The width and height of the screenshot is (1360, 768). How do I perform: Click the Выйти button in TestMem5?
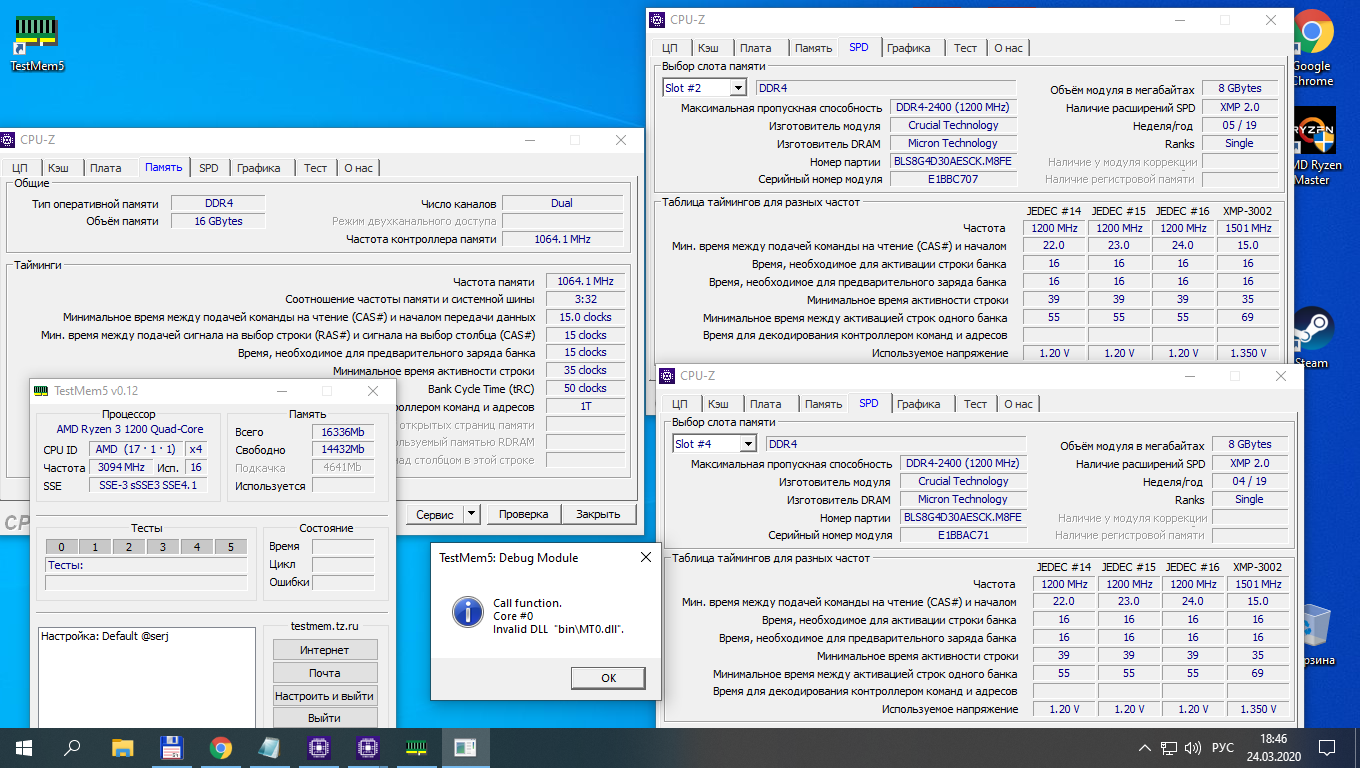pyautogui.click(x=325, y=718)
